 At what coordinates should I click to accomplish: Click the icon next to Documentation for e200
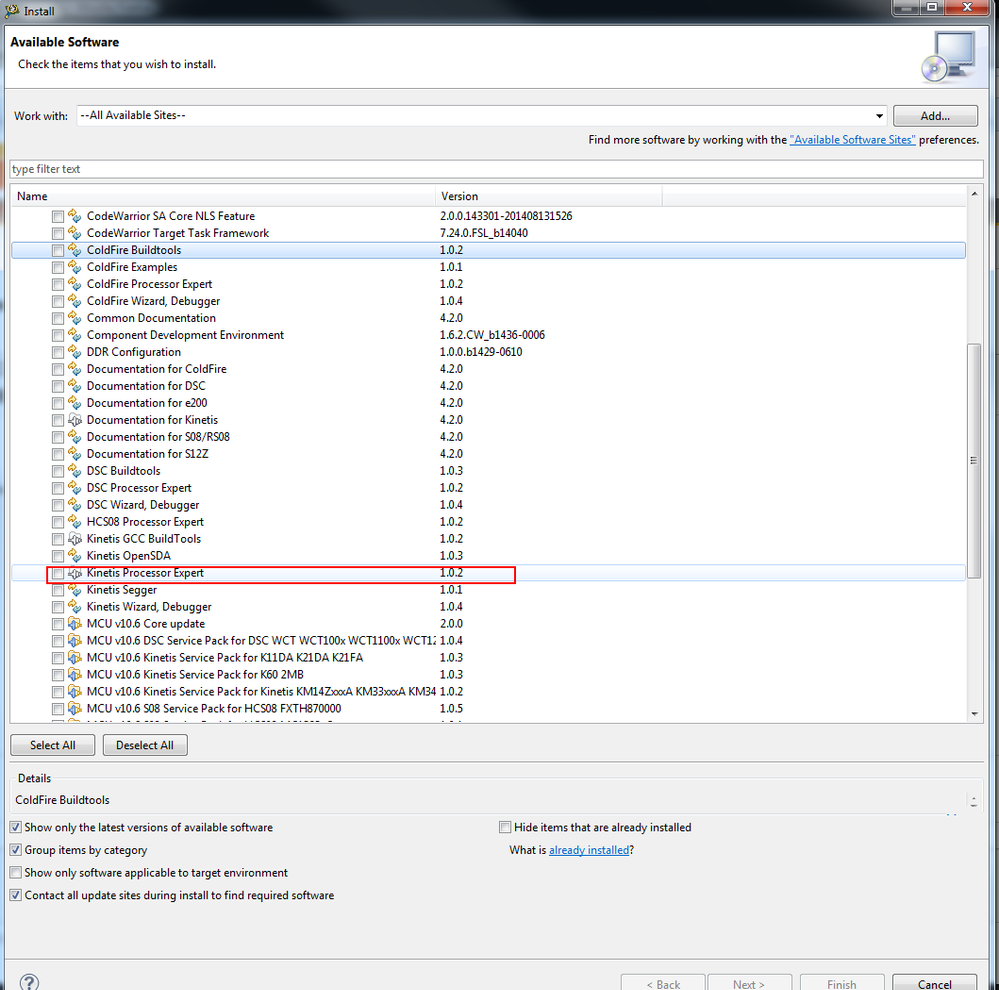click(x=75, y=403)
